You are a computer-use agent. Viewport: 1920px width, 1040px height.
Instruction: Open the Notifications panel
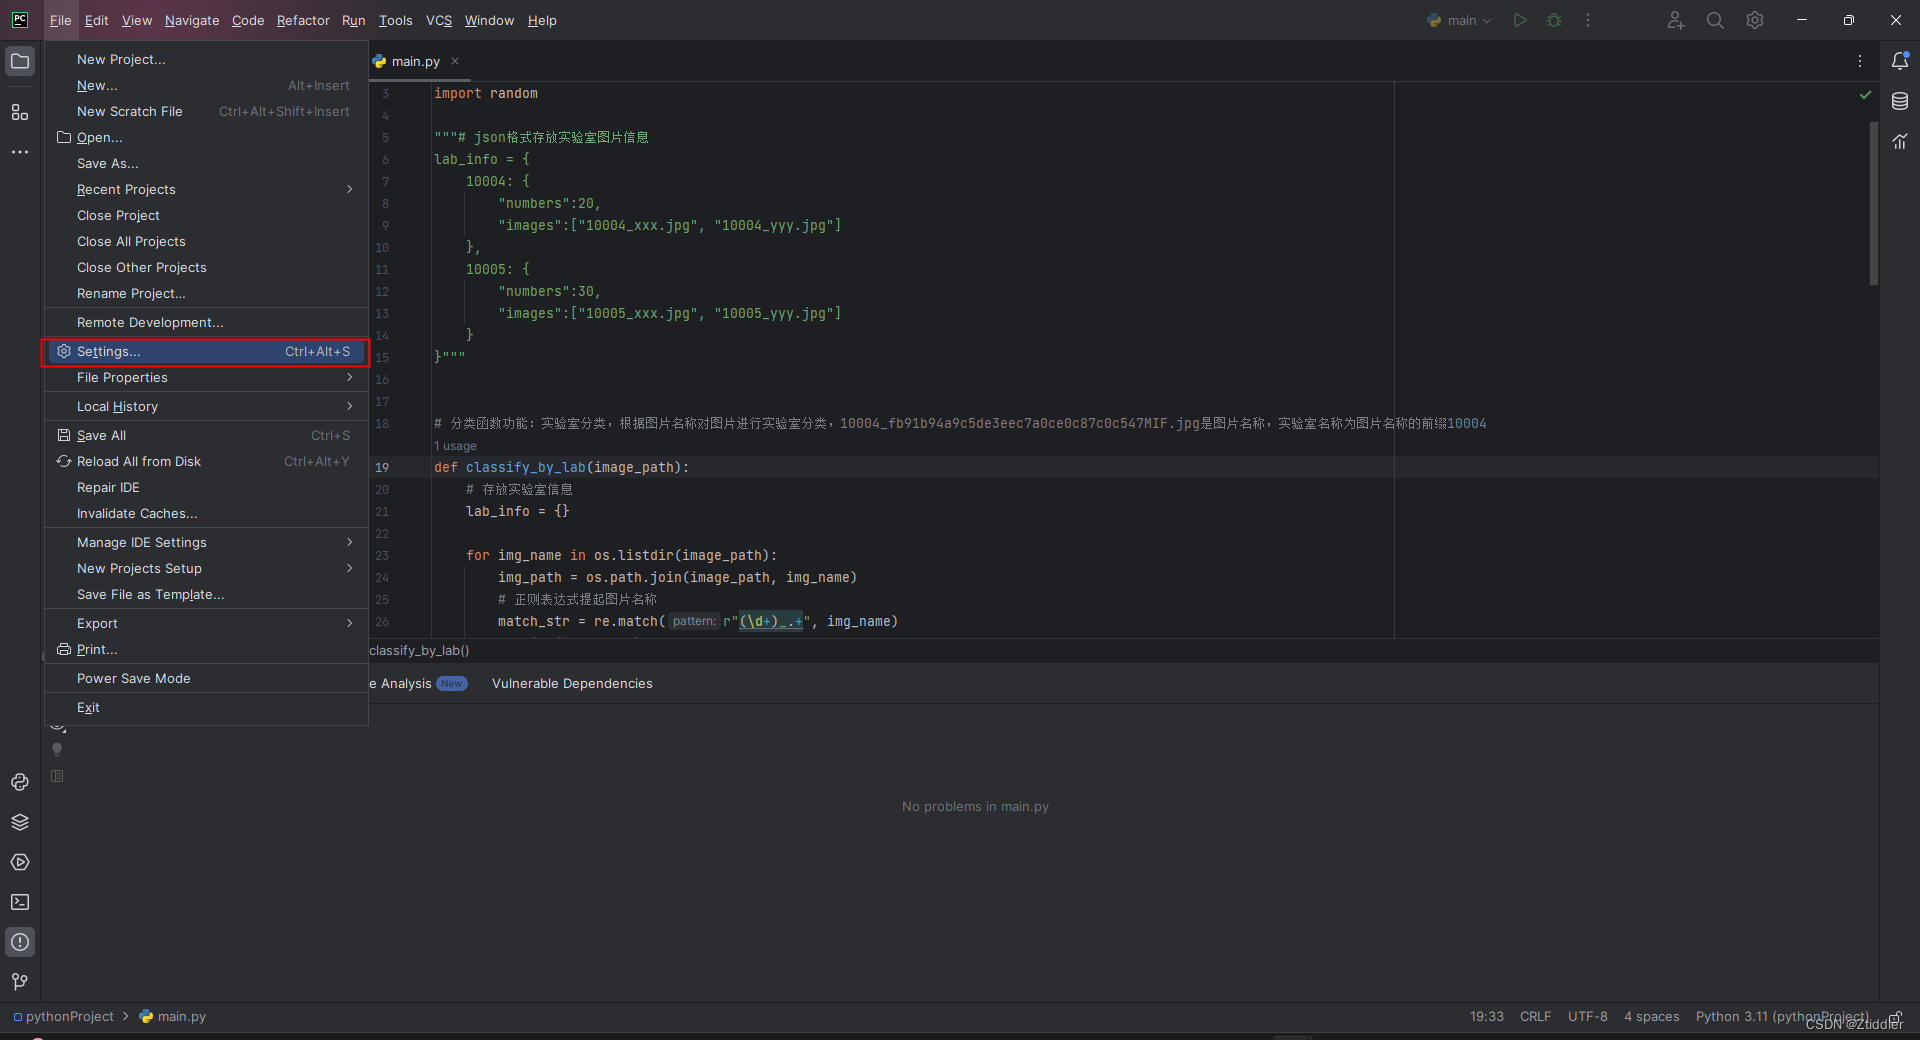coord(1901,60)
